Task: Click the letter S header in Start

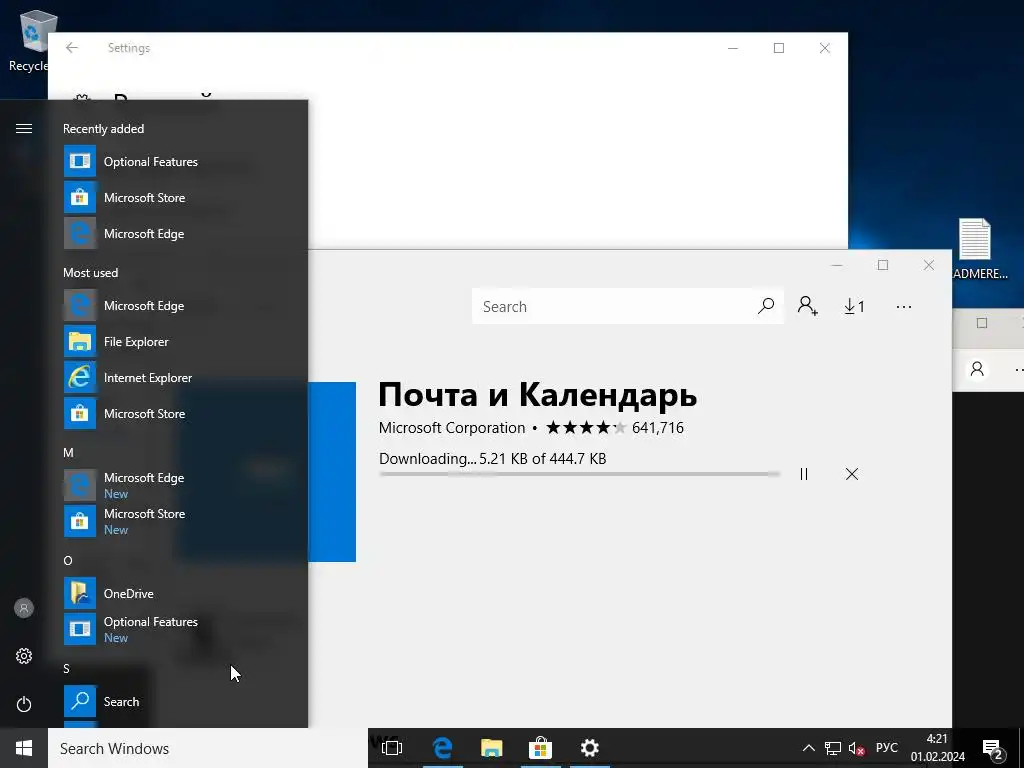Action: (66, 668)
